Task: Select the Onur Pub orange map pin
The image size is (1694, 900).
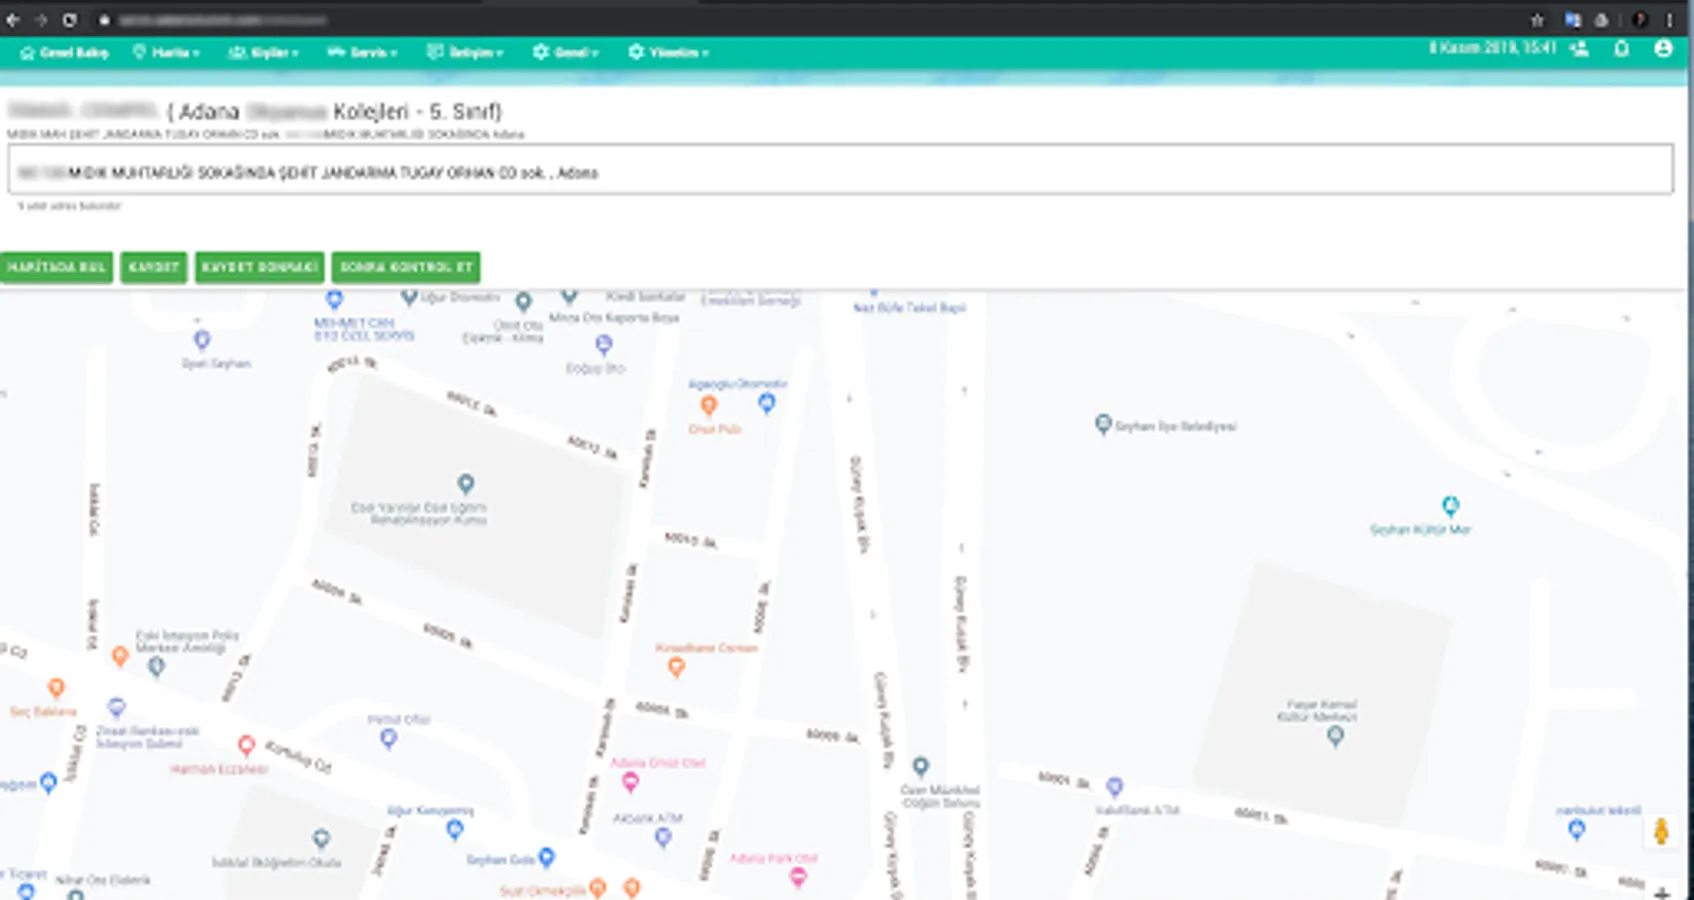Action: [x=708, y=405]
